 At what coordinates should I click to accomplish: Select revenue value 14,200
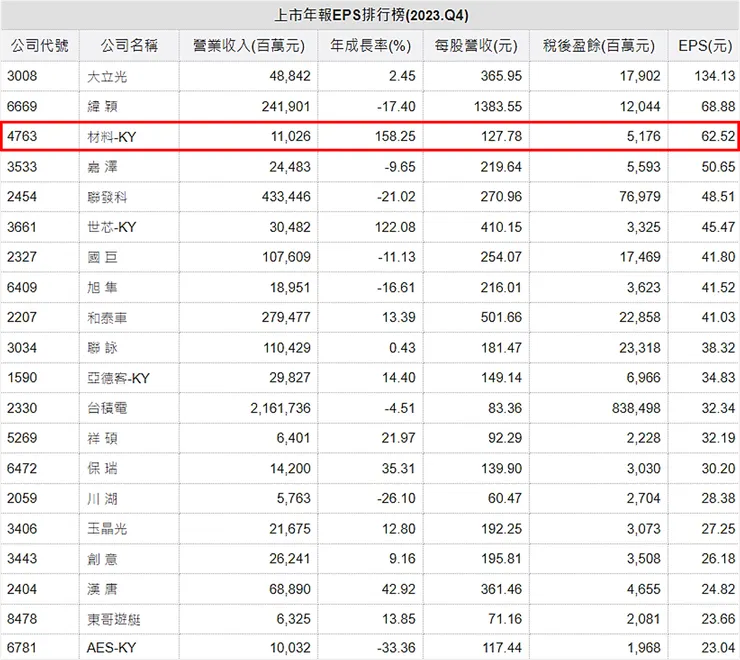290,468
